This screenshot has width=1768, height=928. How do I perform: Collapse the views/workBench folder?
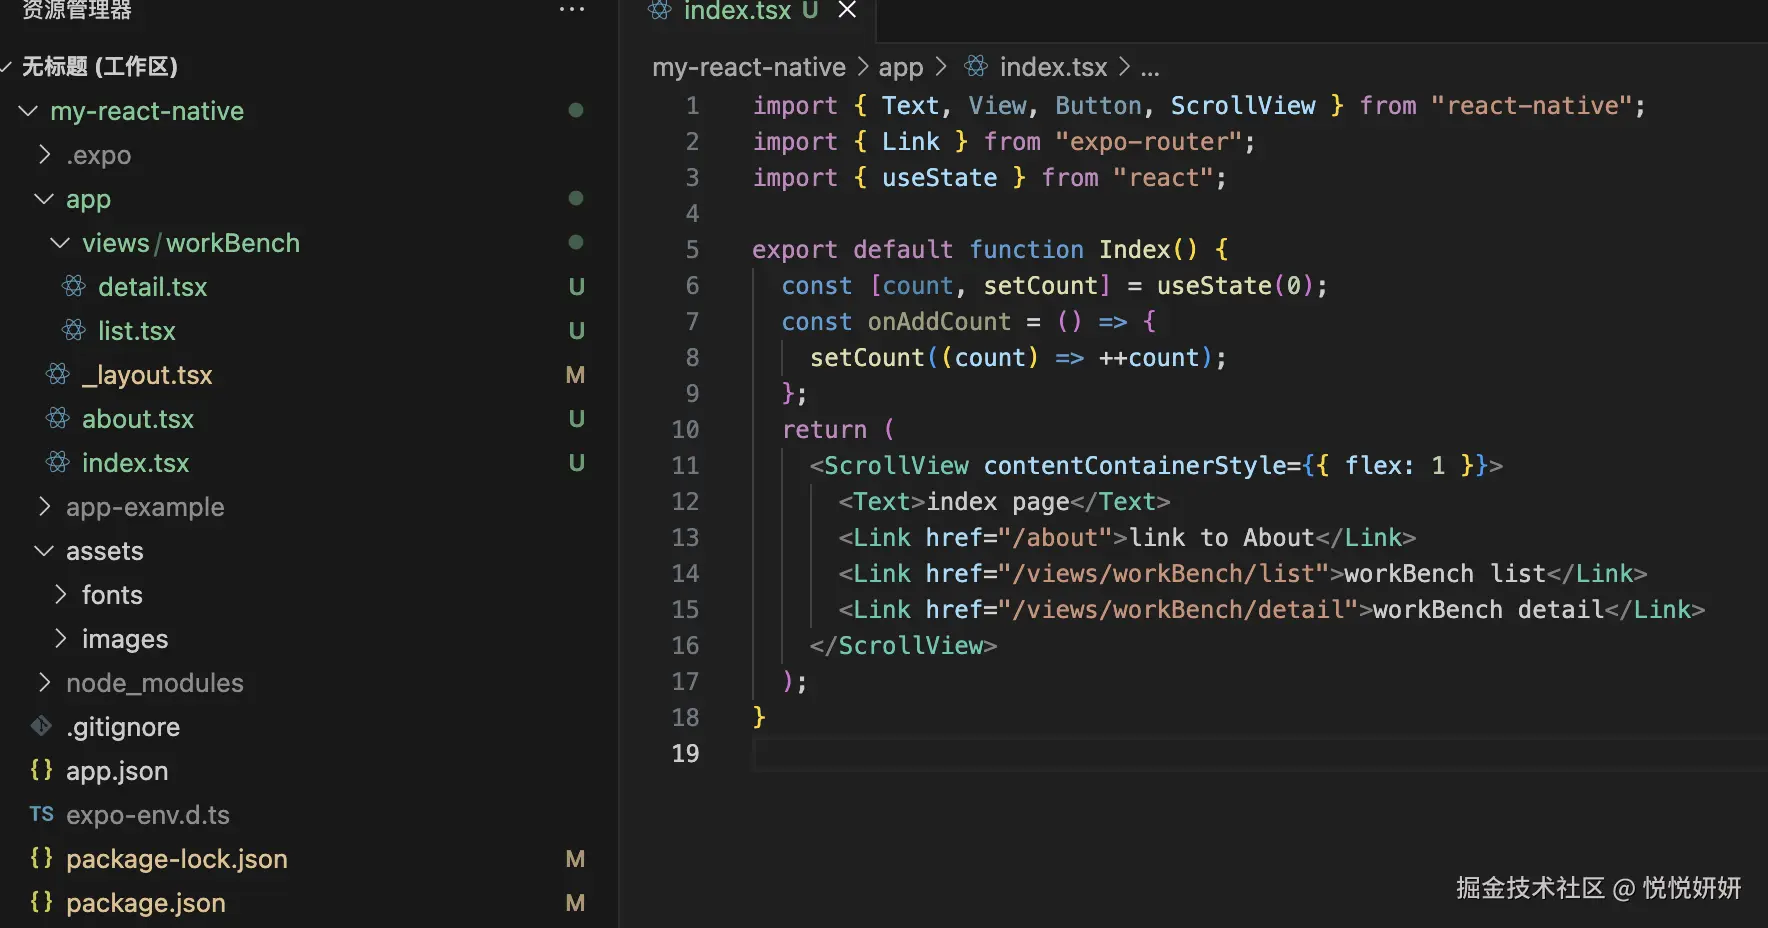point(60,243)
